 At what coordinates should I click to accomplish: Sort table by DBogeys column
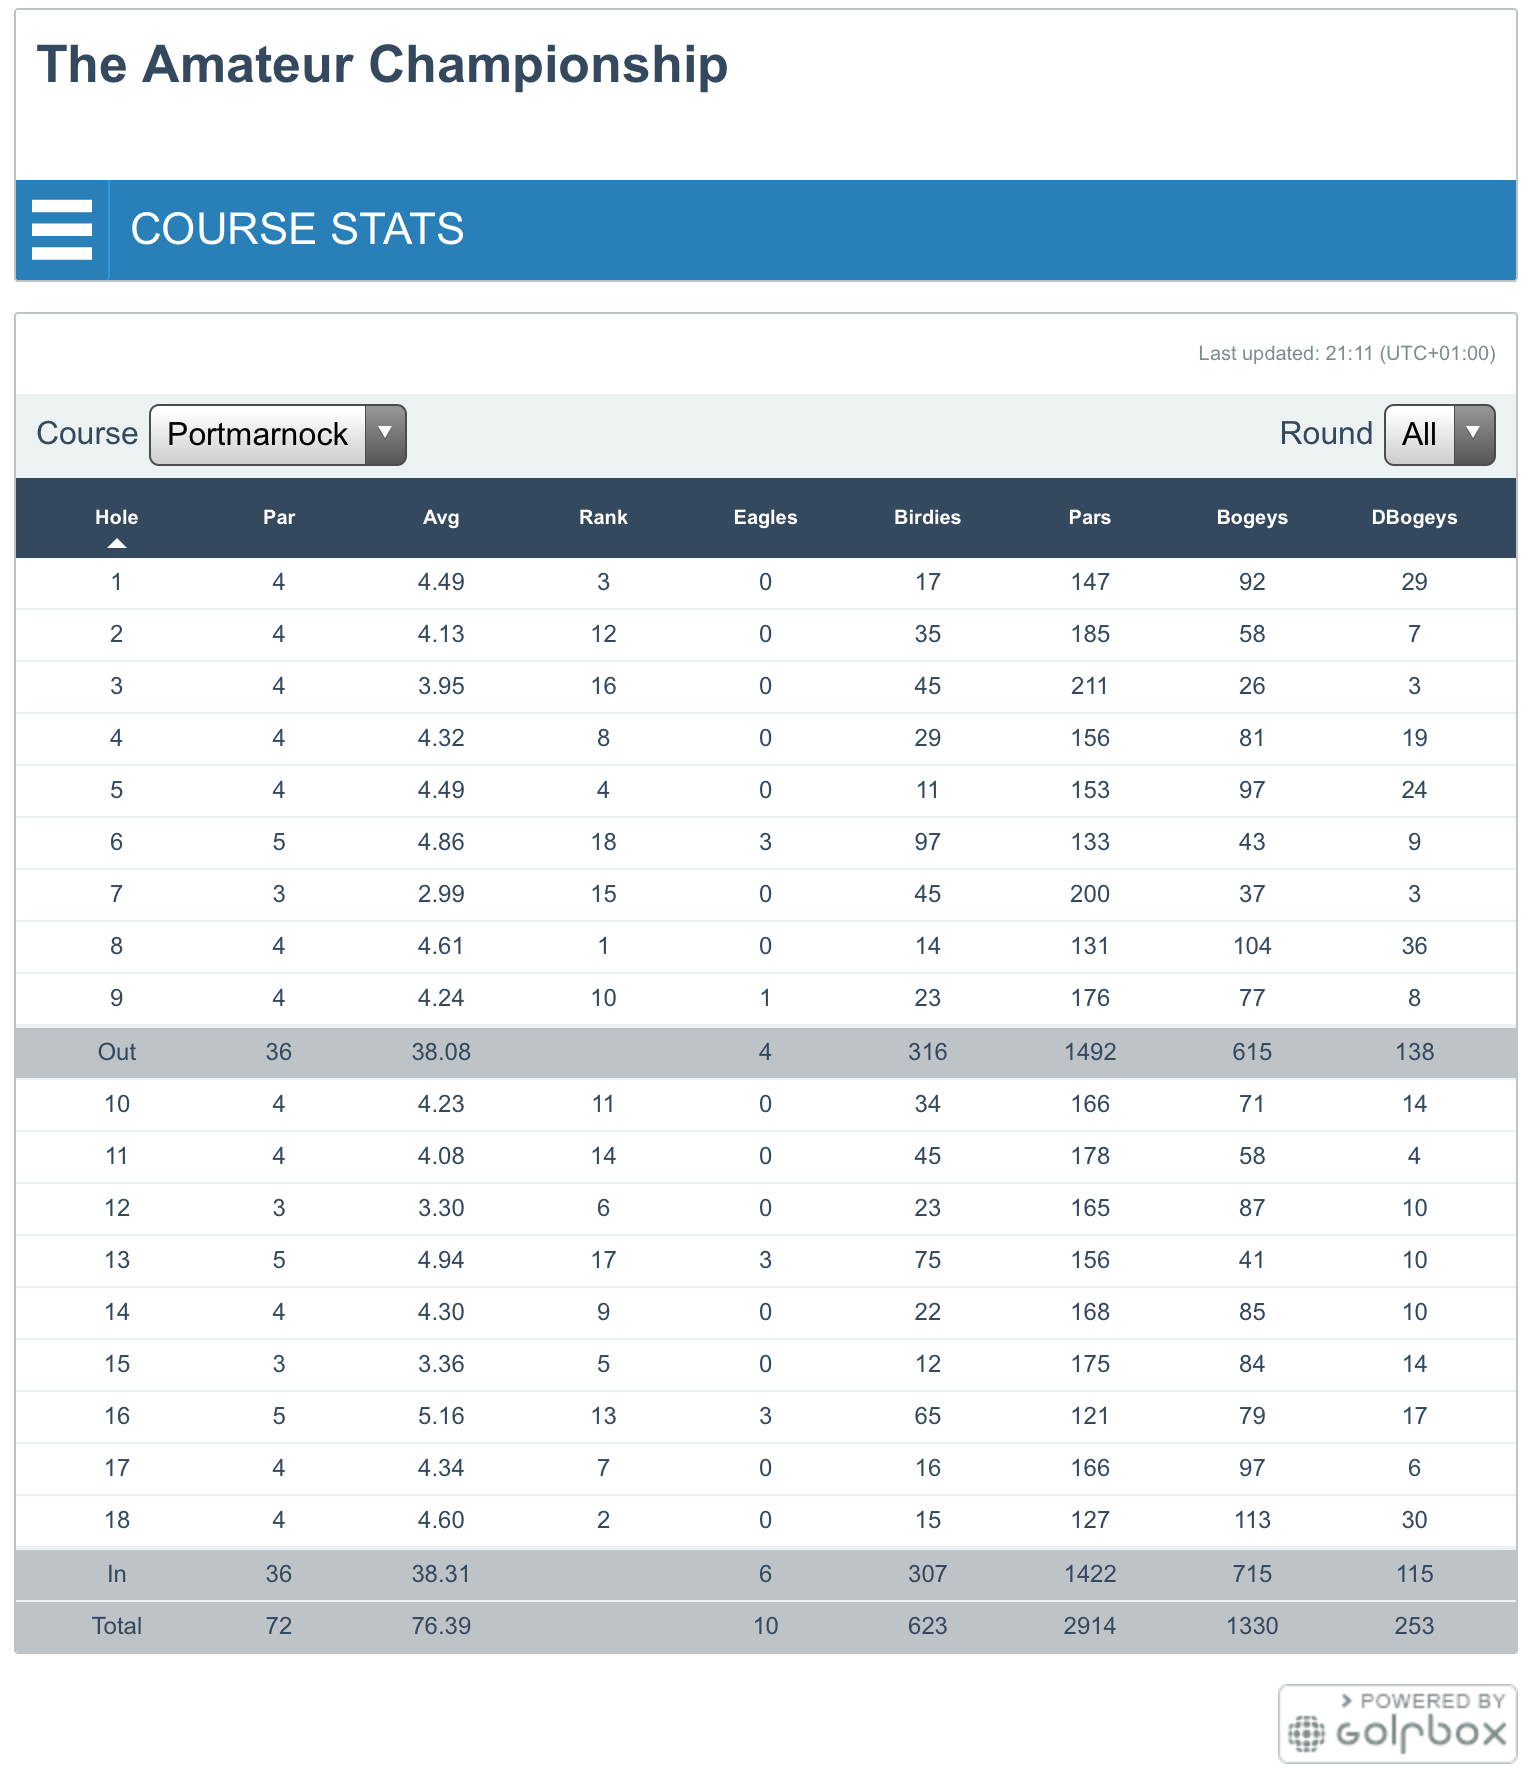pos(1414,517)
